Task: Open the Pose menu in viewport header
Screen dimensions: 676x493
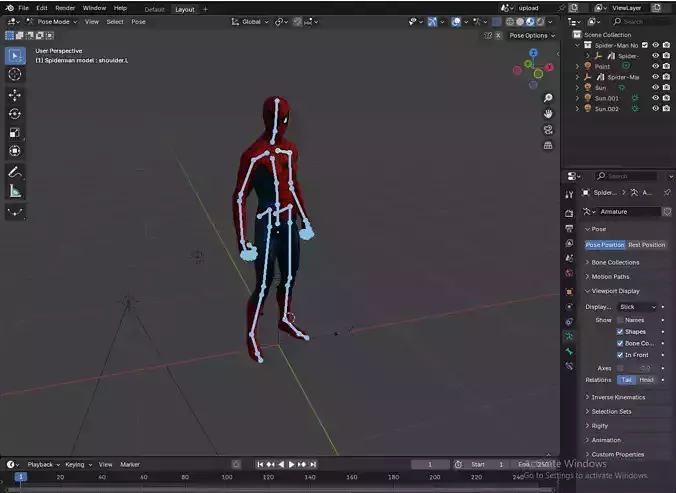Action: pyautogui.click(x=138, y=22)
